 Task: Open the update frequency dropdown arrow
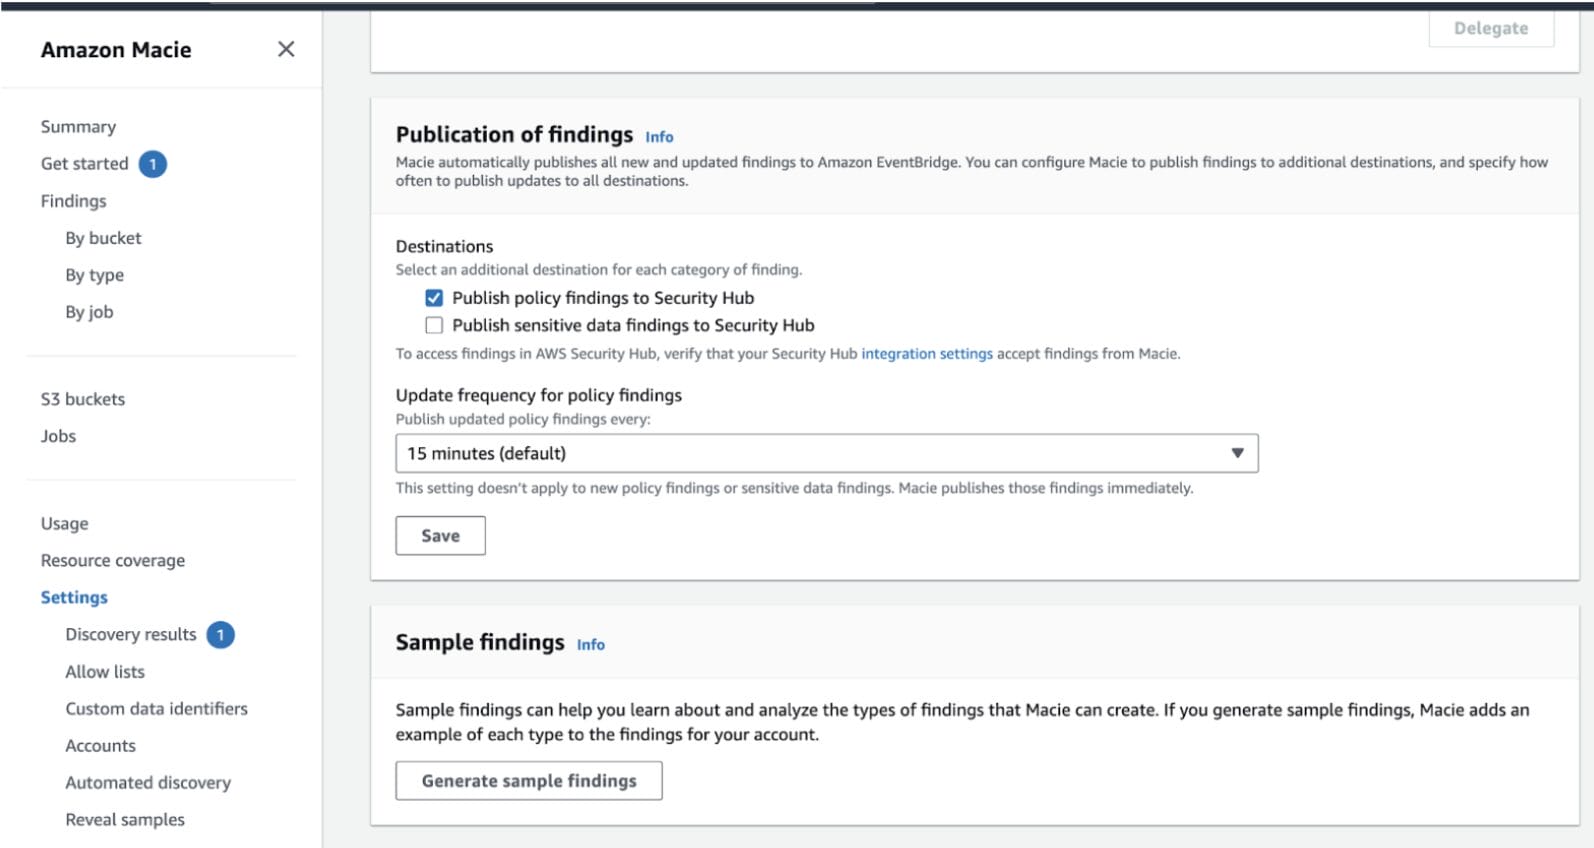click(x=1237, y=453)
